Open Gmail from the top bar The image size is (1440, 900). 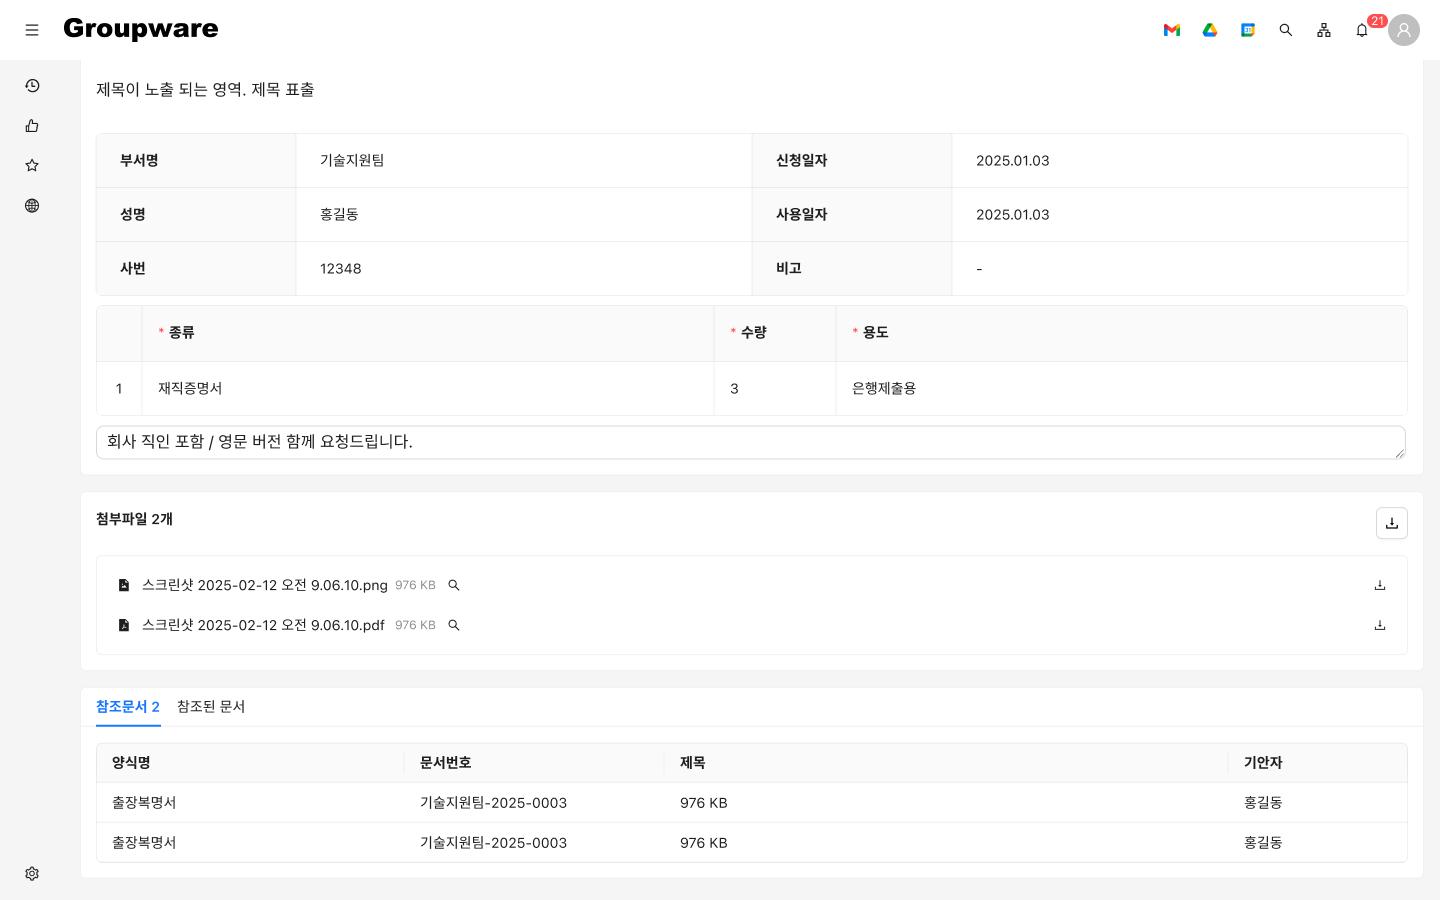1172,30
